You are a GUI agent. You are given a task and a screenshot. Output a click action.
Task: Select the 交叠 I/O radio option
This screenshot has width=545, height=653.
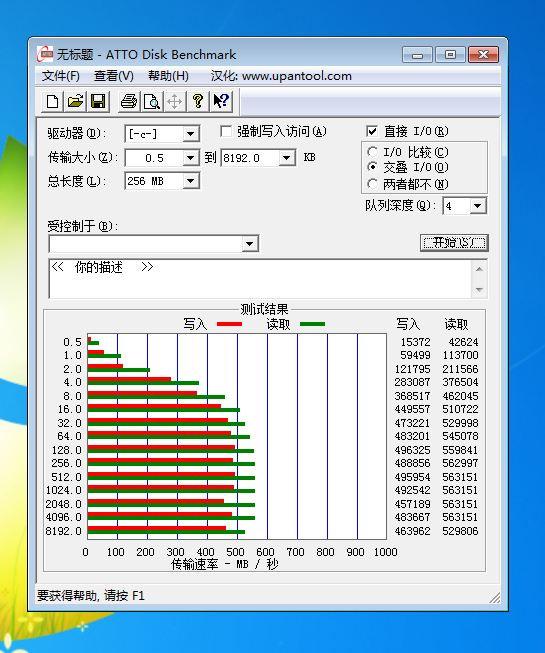pyautogui.click(x=372, y=167)
